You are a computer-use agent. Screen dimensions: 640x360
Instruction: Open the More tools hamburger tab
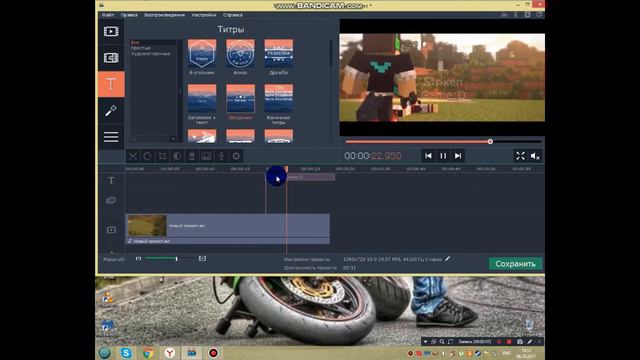point(111,137)
